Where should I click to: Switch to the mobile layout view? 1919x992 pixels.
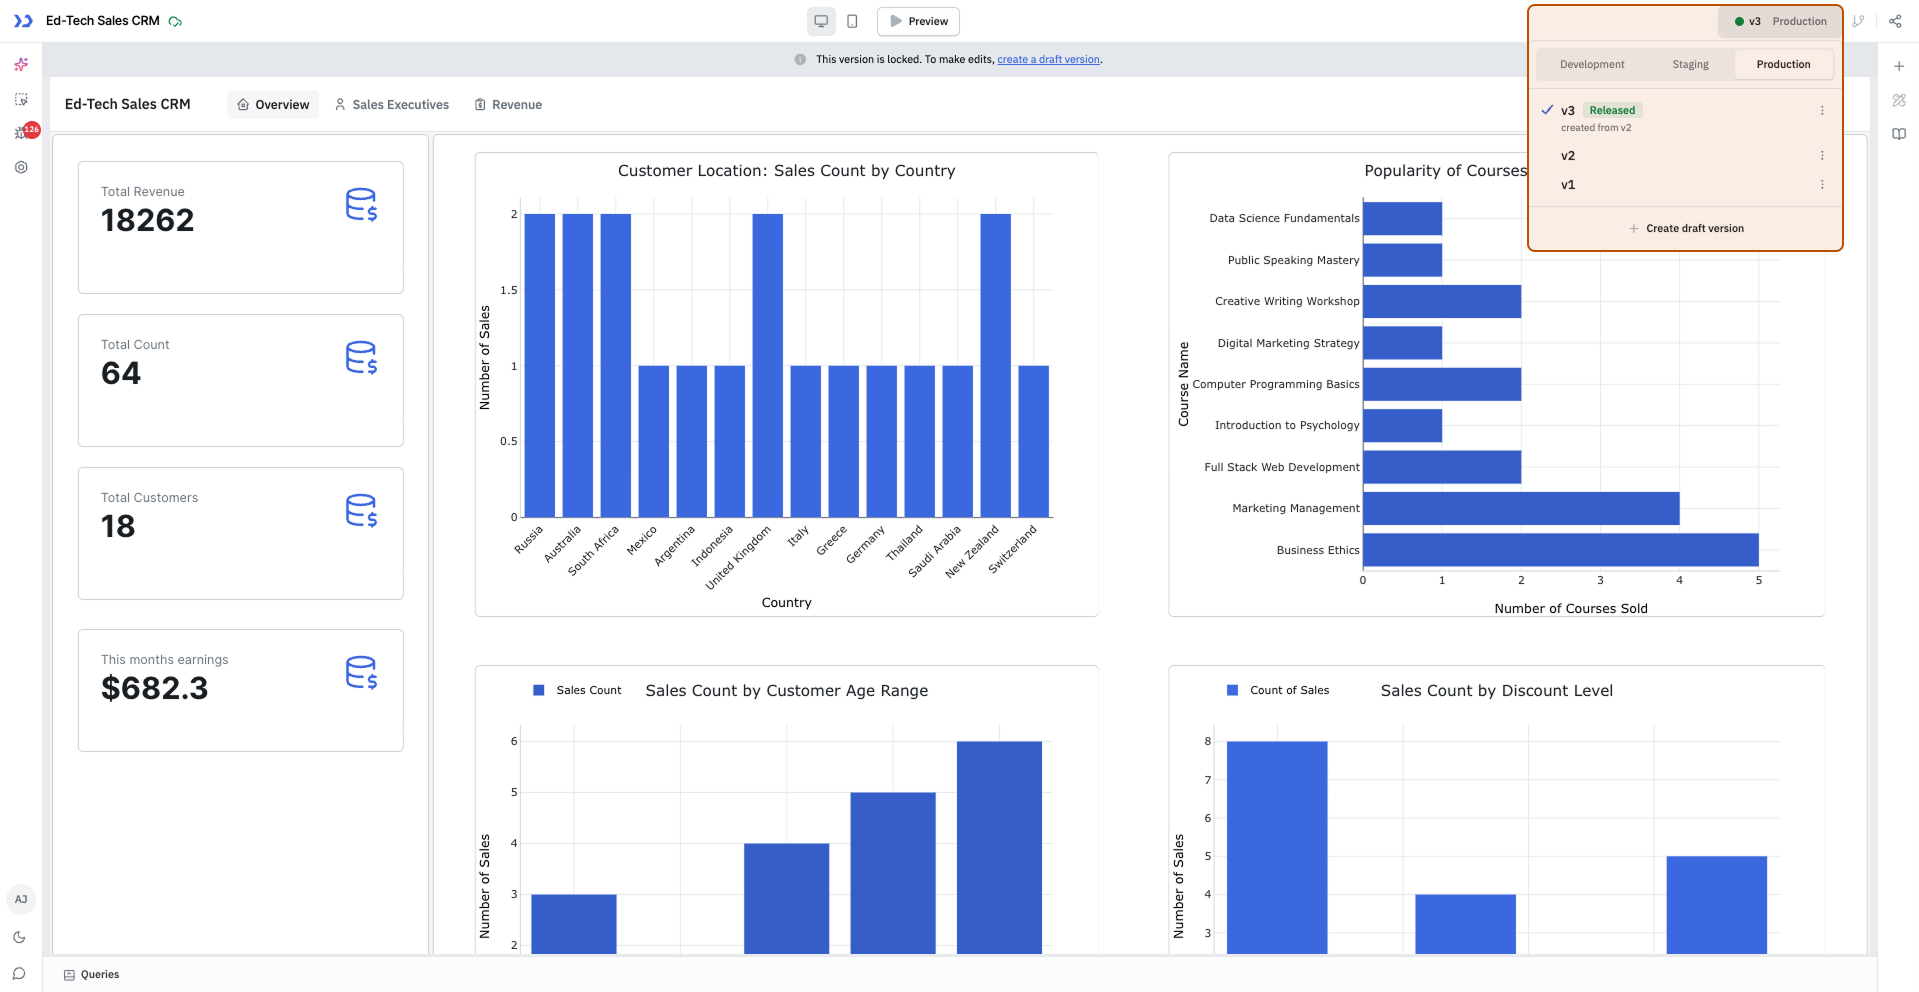pyautogui.click(x=852, y=21)
